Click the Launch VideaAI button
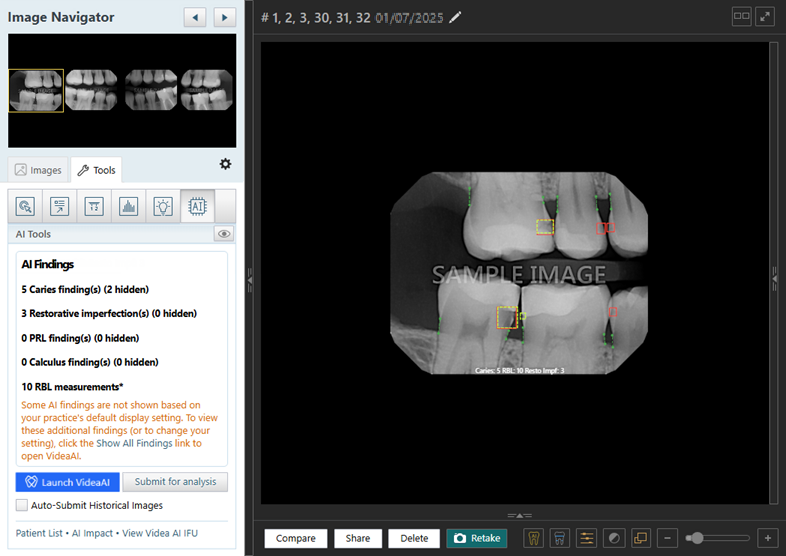This screenshot has height=556, width=786. coord(66,482)
